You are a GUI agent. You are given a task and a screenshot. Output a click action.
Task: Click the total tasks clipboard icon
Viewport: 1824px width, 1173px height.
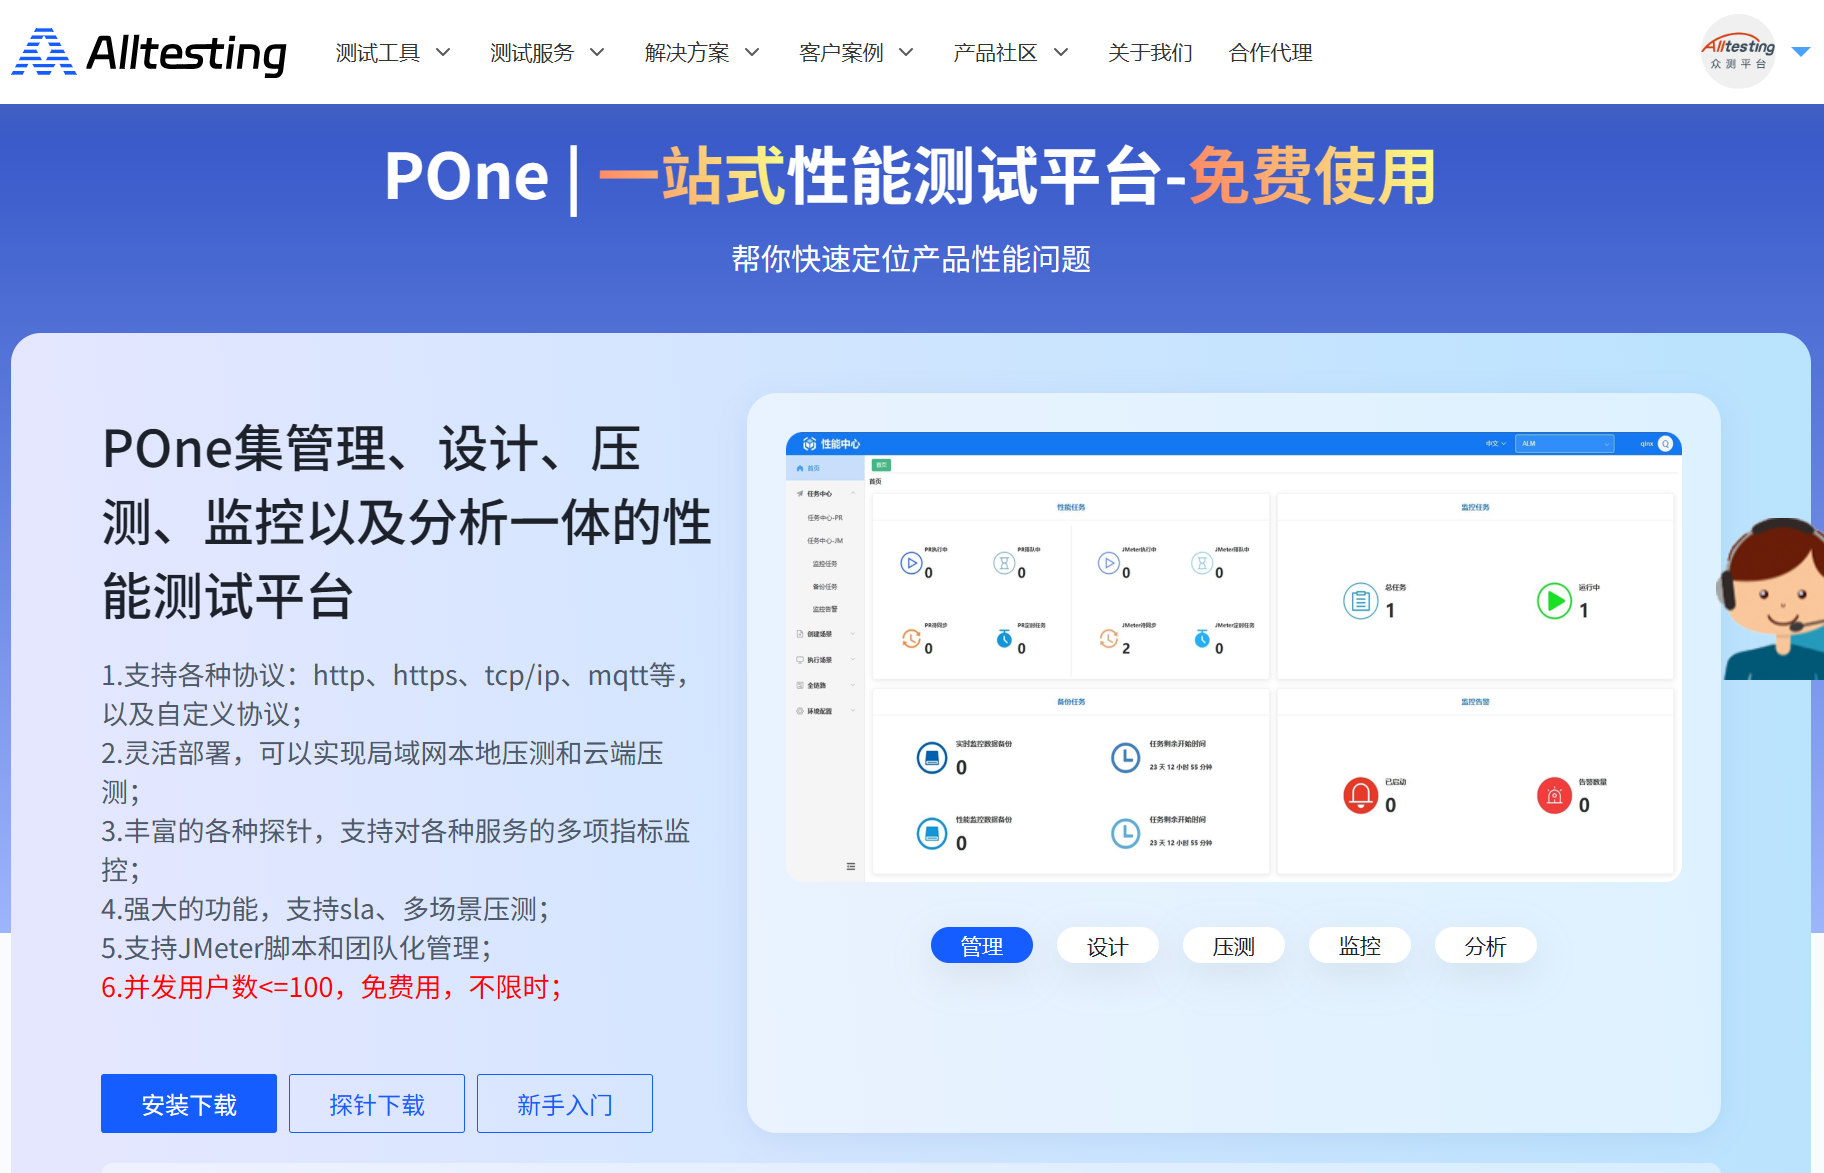pyautogui.click(x=1360, y=601)
